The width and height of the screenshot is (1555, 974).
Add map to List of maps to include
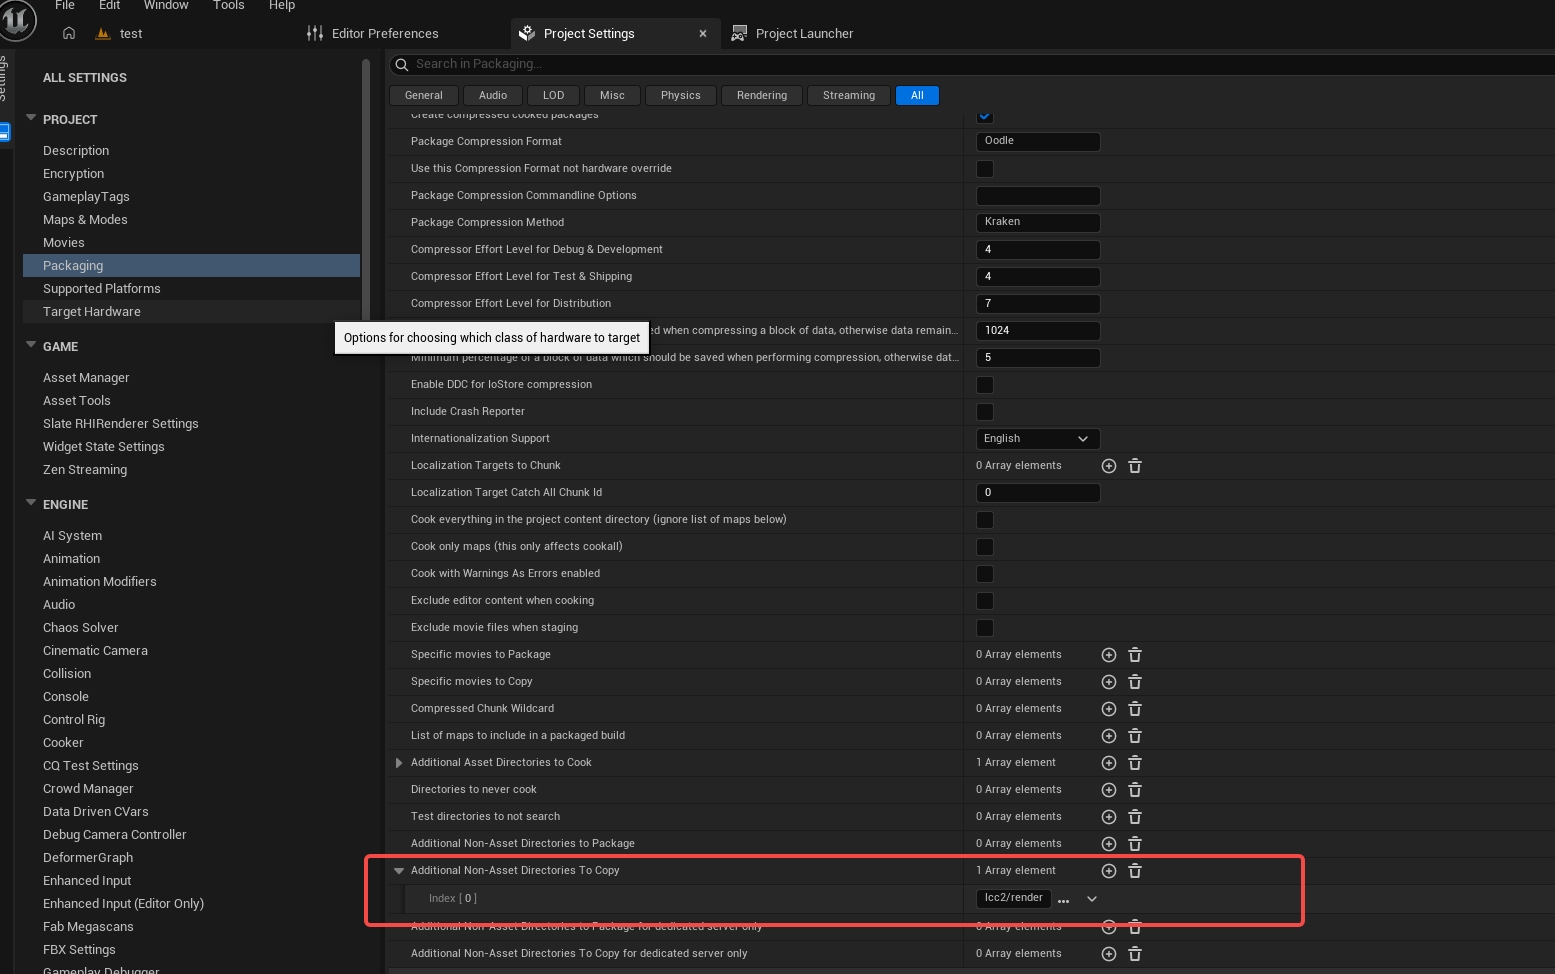tap(1108, 736)
